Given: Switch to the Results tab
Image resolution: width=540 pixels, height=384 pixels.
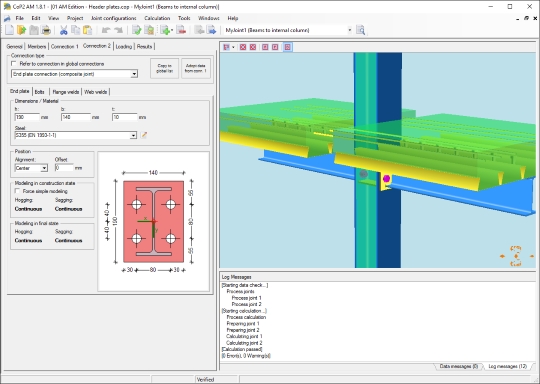Looking at the screenshot, I should coord(144,46).
